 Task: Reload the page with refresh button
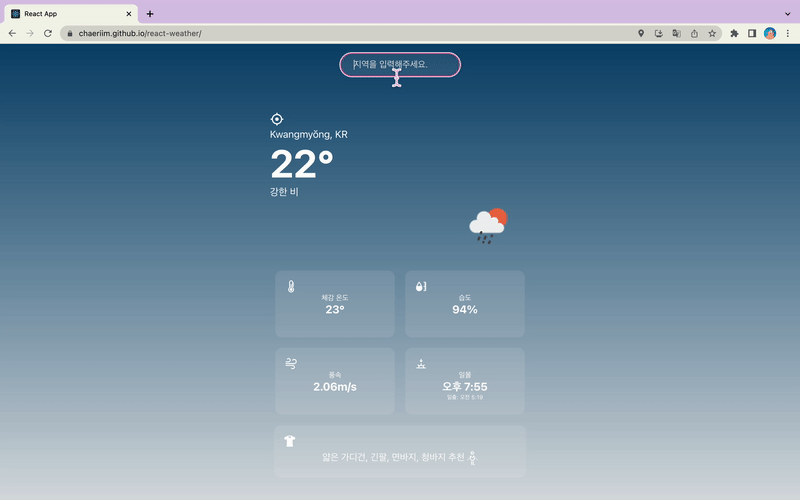pyautogui.click(x=48, y=33)
